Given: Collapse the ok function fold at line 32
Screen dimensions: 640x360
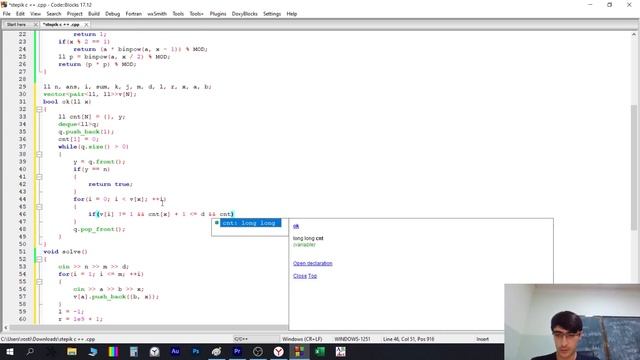Looking at the screenshot, I should point(39,109).
